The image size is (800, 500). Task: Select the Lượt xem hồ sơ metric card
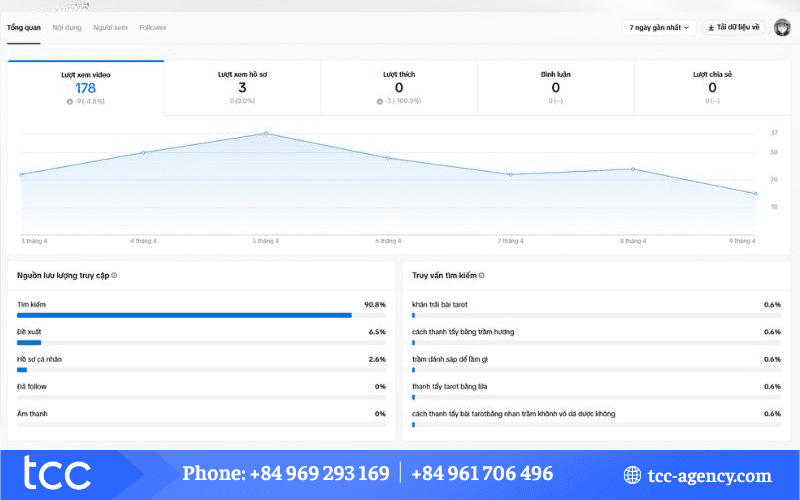[x=242, y=88]
